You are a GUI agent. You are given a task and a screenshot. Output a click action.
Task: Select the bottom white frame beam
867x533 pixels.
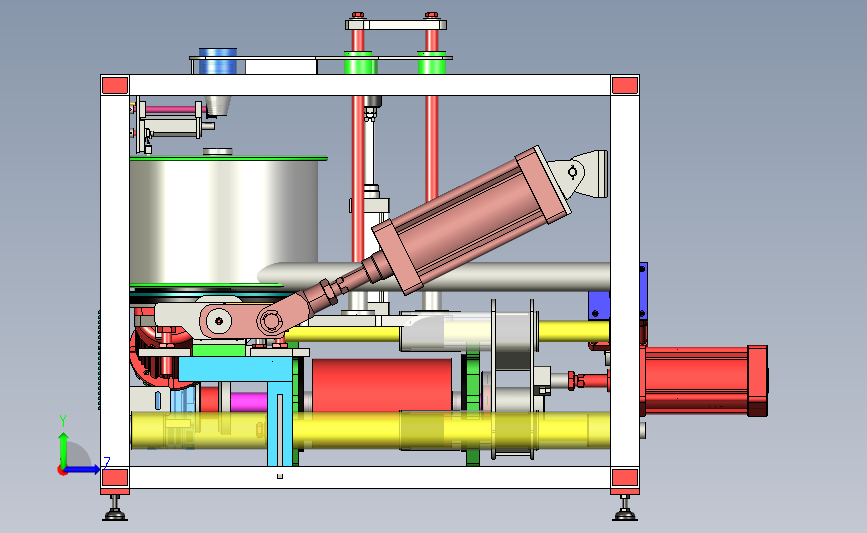click(370, 477)
